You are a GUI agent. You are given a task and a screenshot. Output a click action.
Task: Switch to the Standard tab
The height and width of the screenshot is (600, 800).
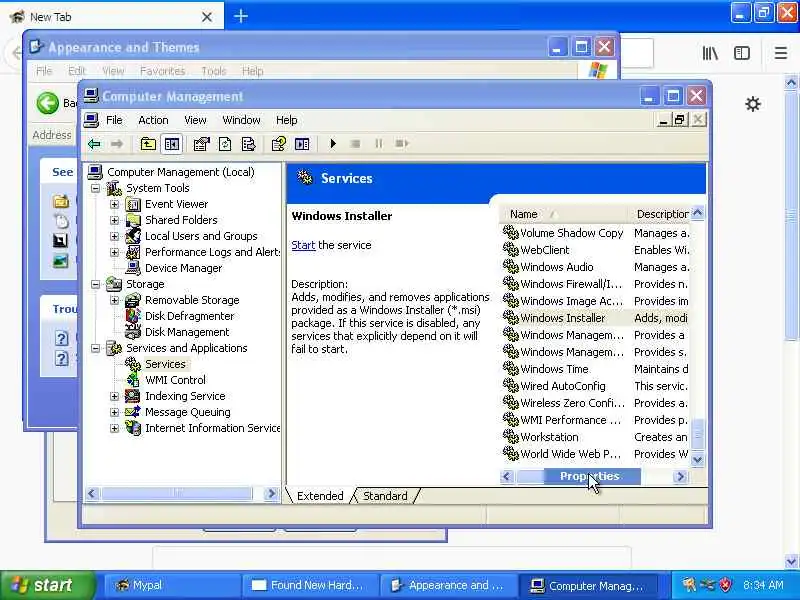385,496
